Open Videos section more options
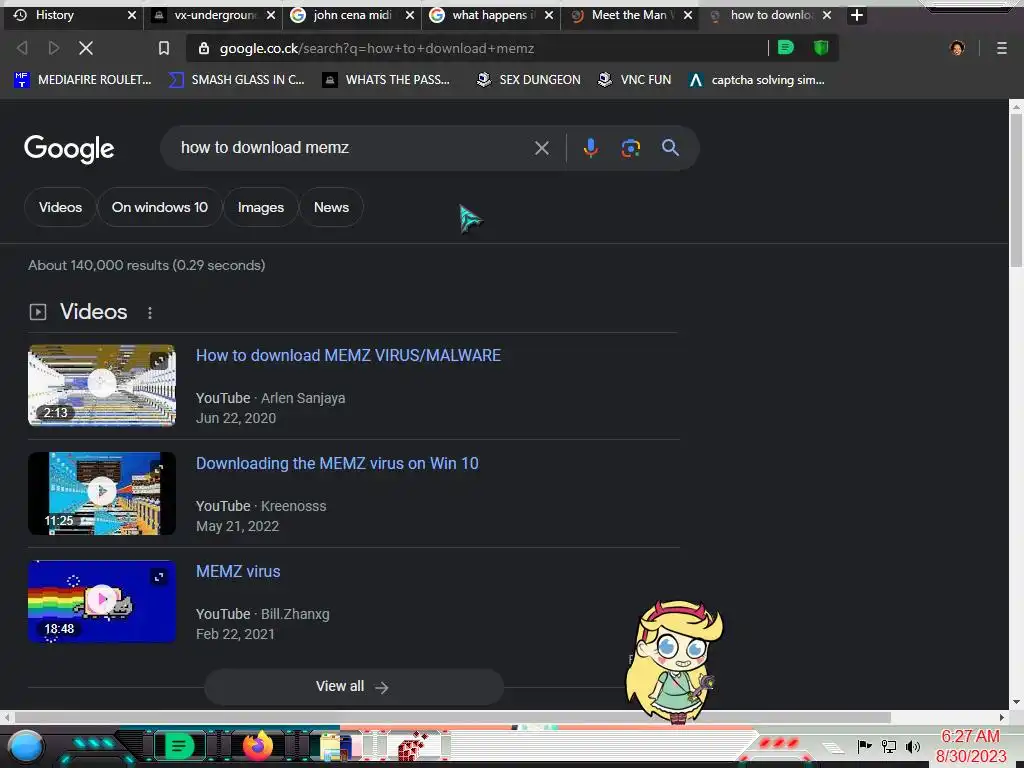The image size is (1024, 768). tap(150, 313)
